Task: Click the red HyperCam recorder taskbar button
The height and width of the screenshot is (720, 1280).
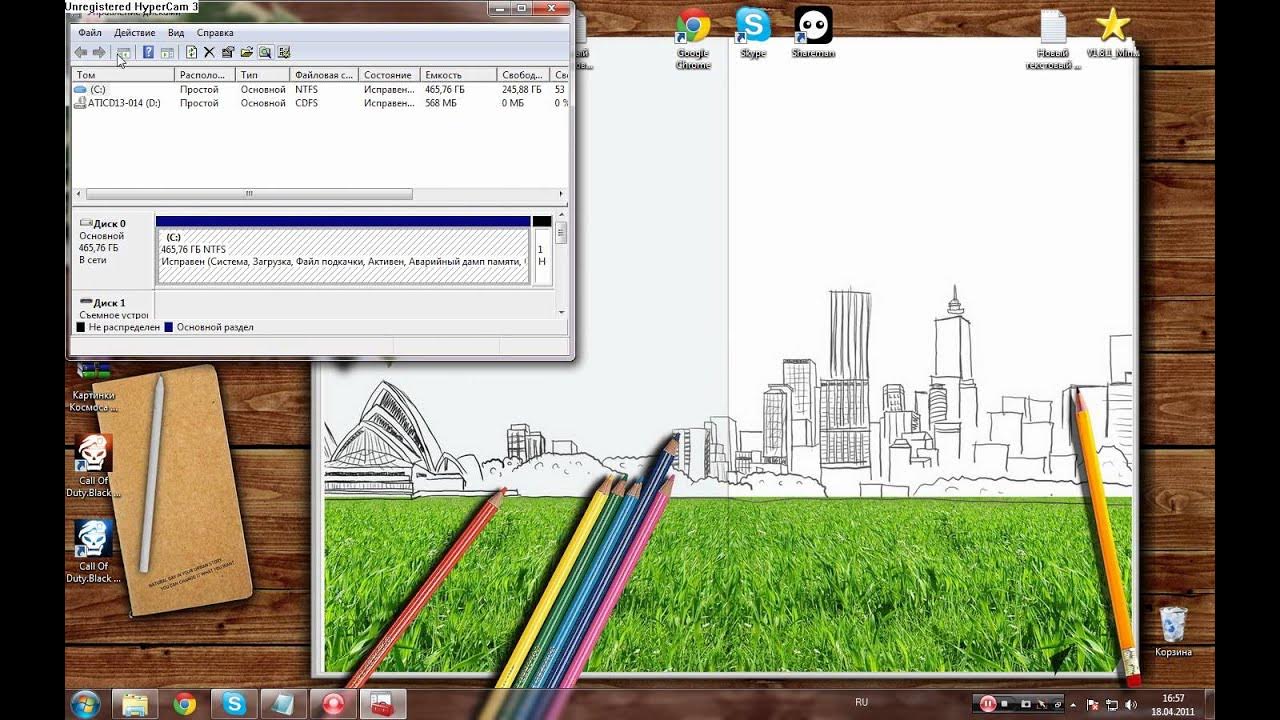Action: tap(334, 704)
